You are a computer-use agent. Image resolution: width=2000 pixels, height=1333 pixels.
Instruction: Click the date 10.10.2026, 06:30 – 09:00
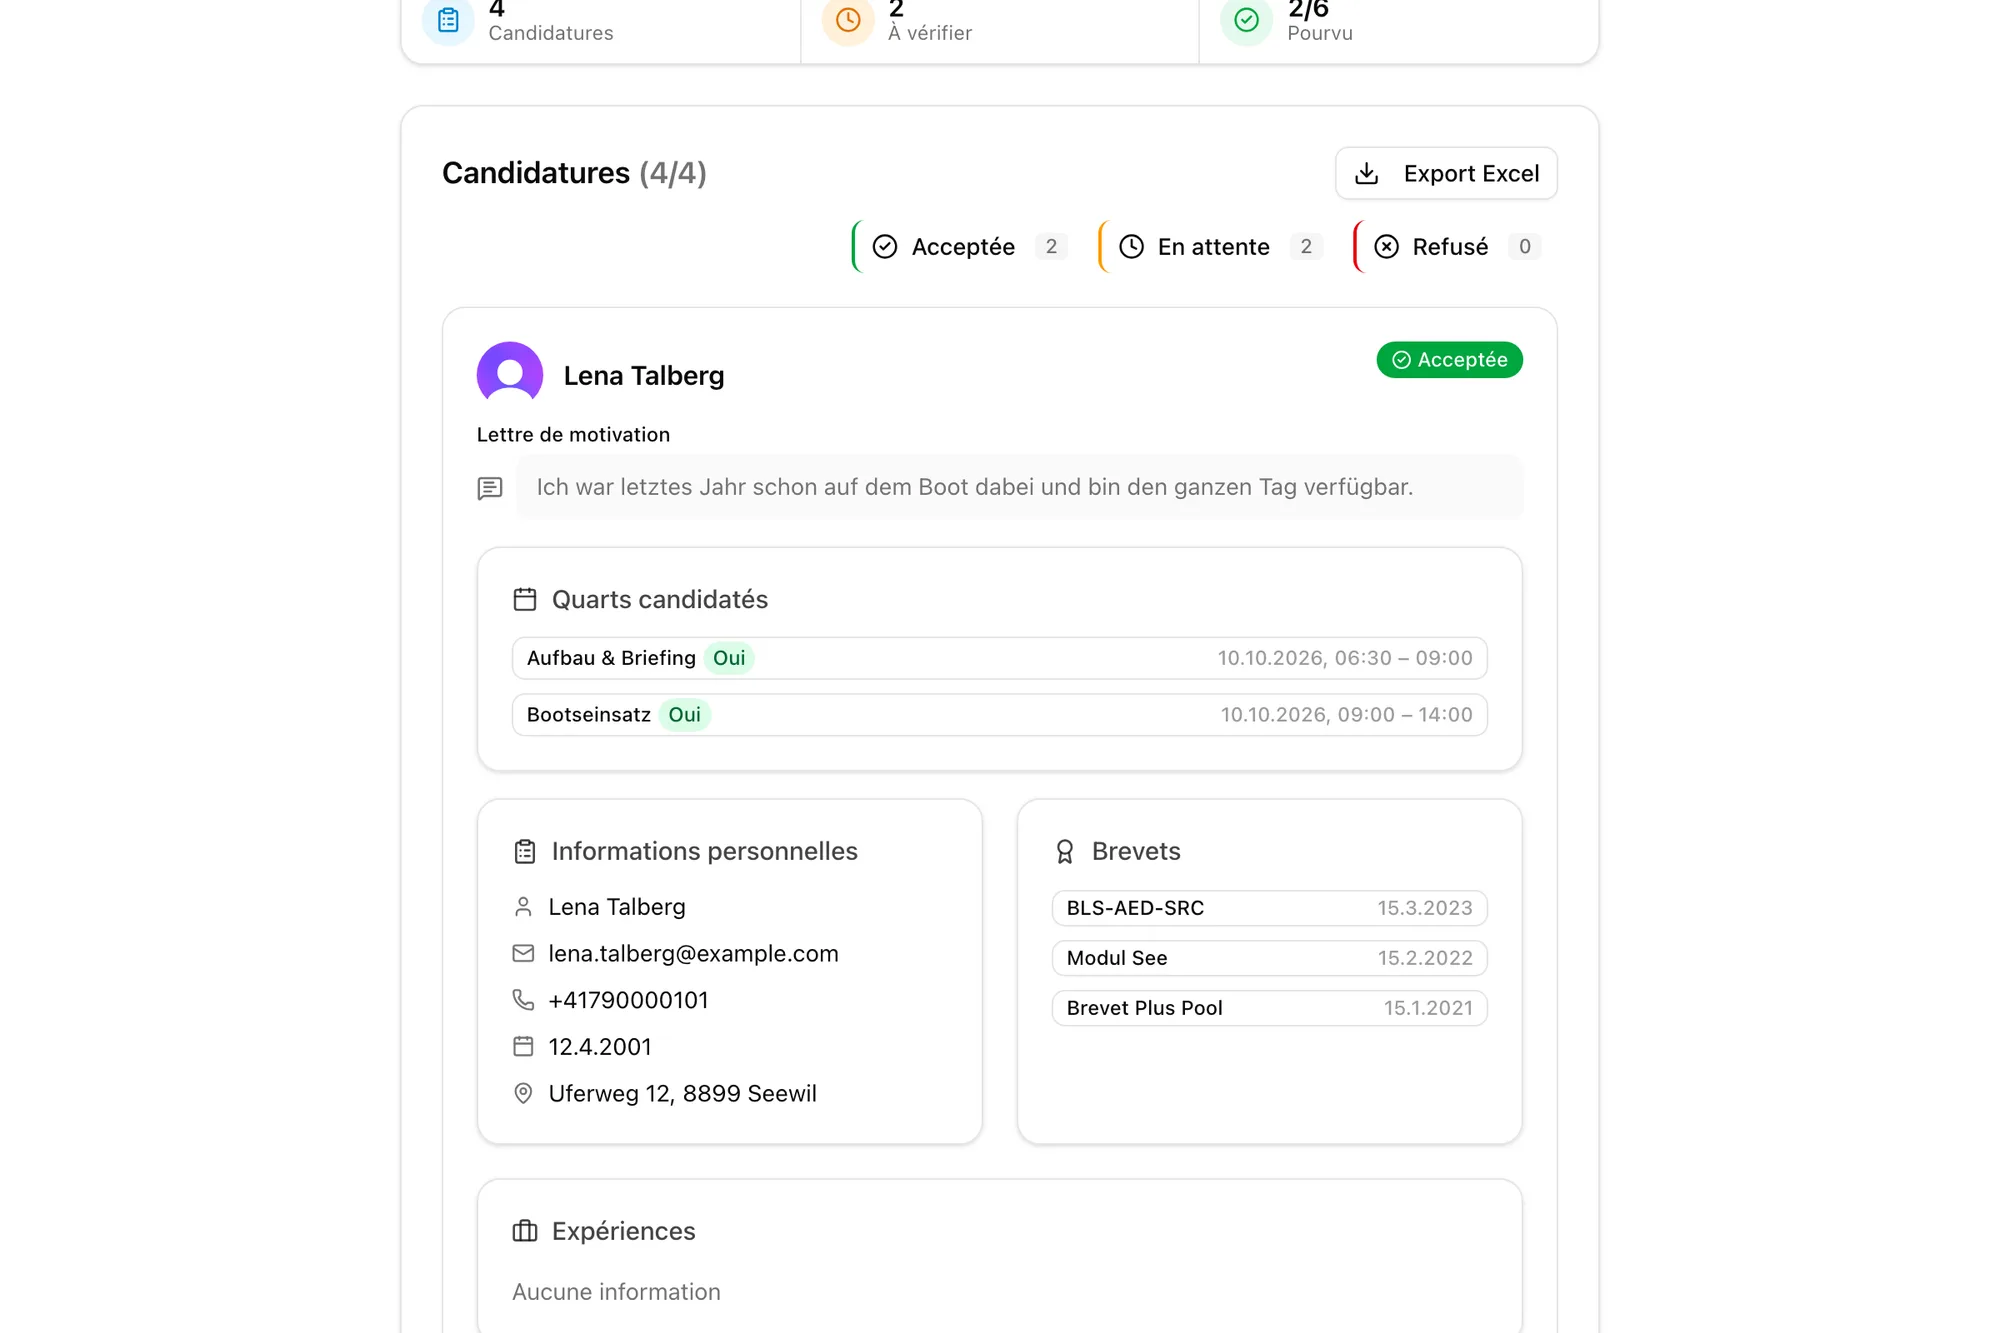click(x=1345, y=658)
